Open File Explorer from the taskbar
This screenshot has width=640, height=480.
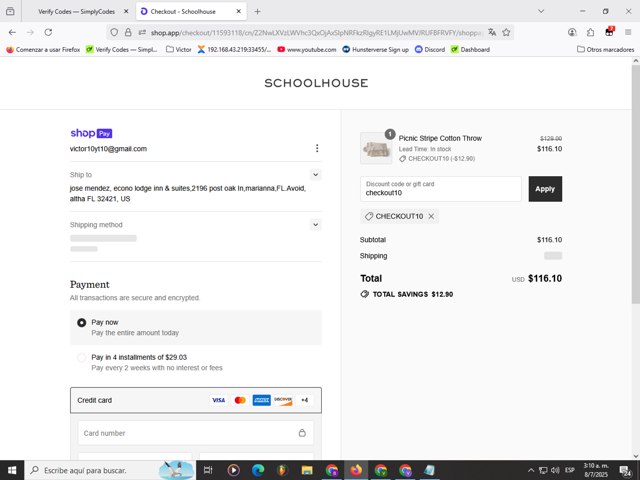(307, 470)
